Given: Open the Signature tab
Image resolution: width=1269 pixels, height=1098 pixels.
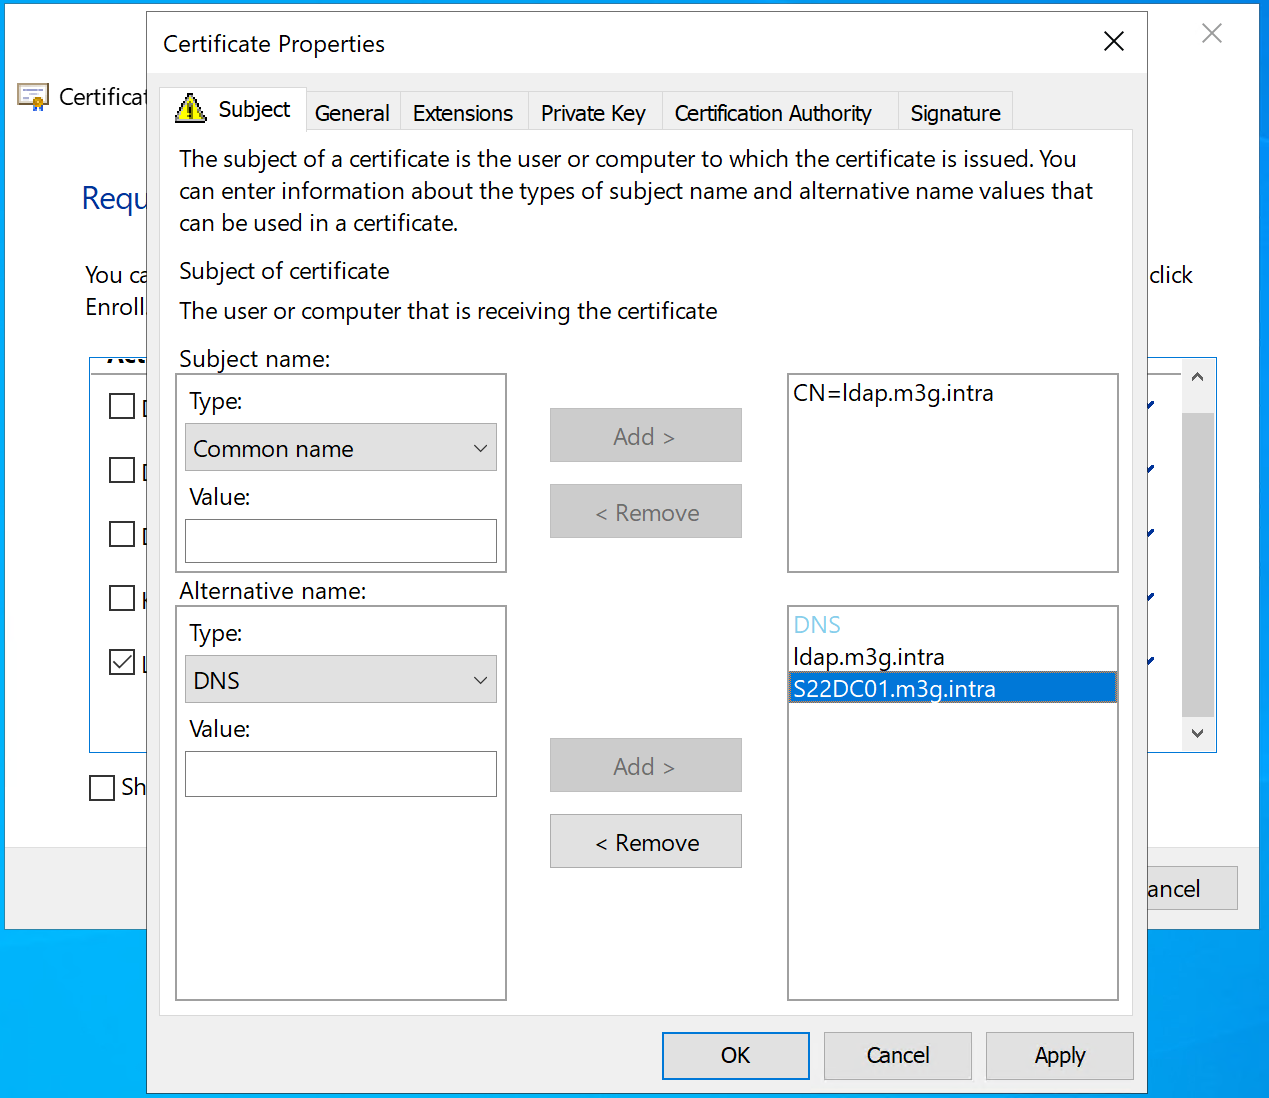Looking at the screenshot, I should [x=955, y=113].
